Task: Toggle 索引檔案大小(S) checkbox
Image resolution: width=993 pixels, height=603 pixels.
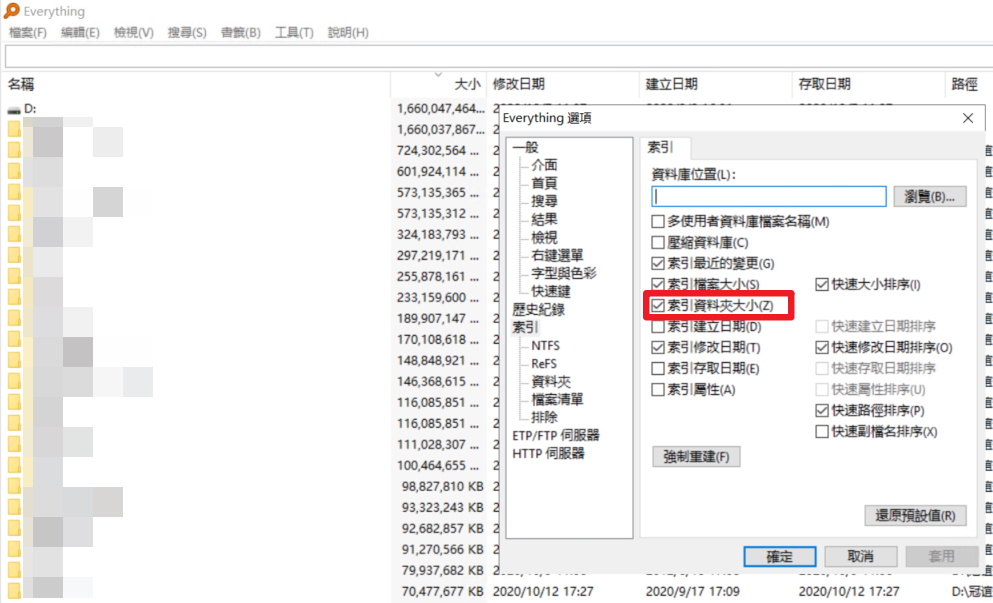Action: pos(659,284)
